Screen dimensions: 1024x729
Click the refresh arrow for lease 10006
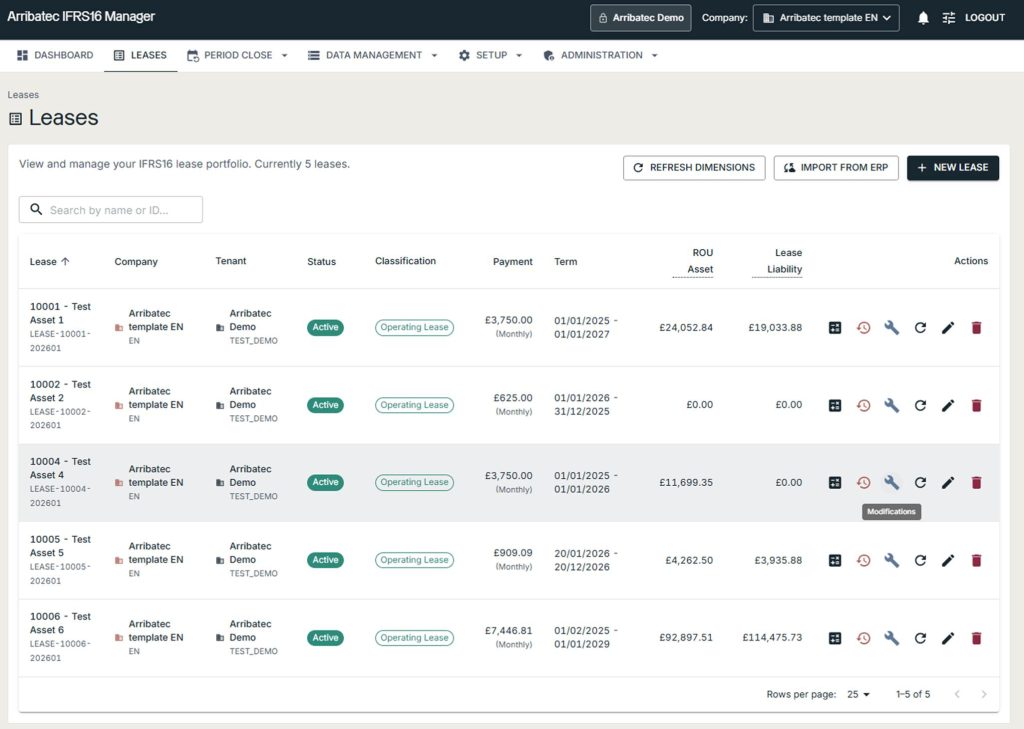[x=920, y=638]
